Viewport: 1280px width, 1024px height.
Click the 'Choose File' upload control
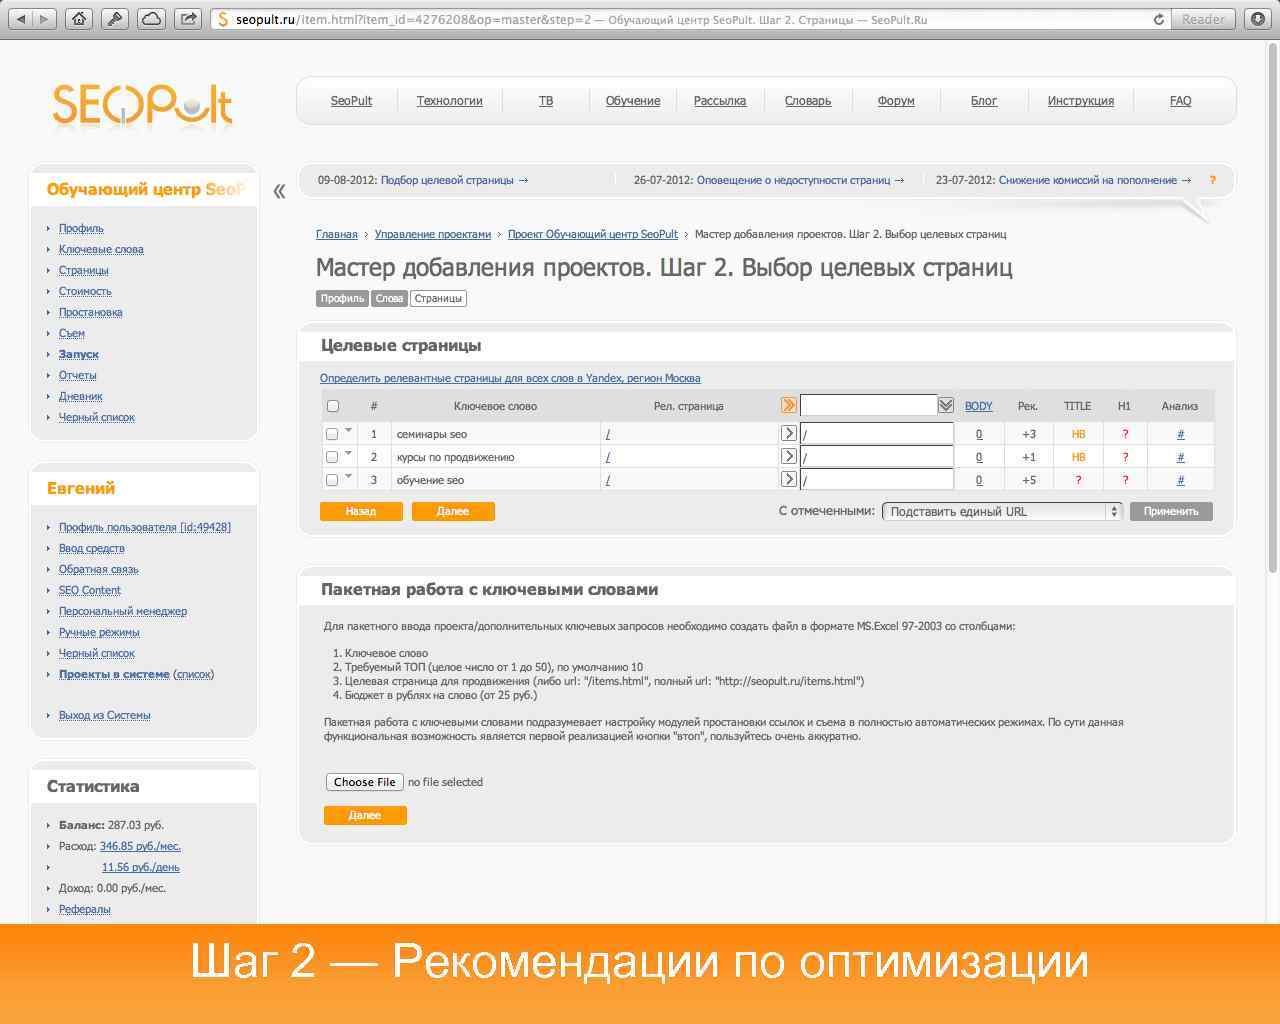point(364,782)
